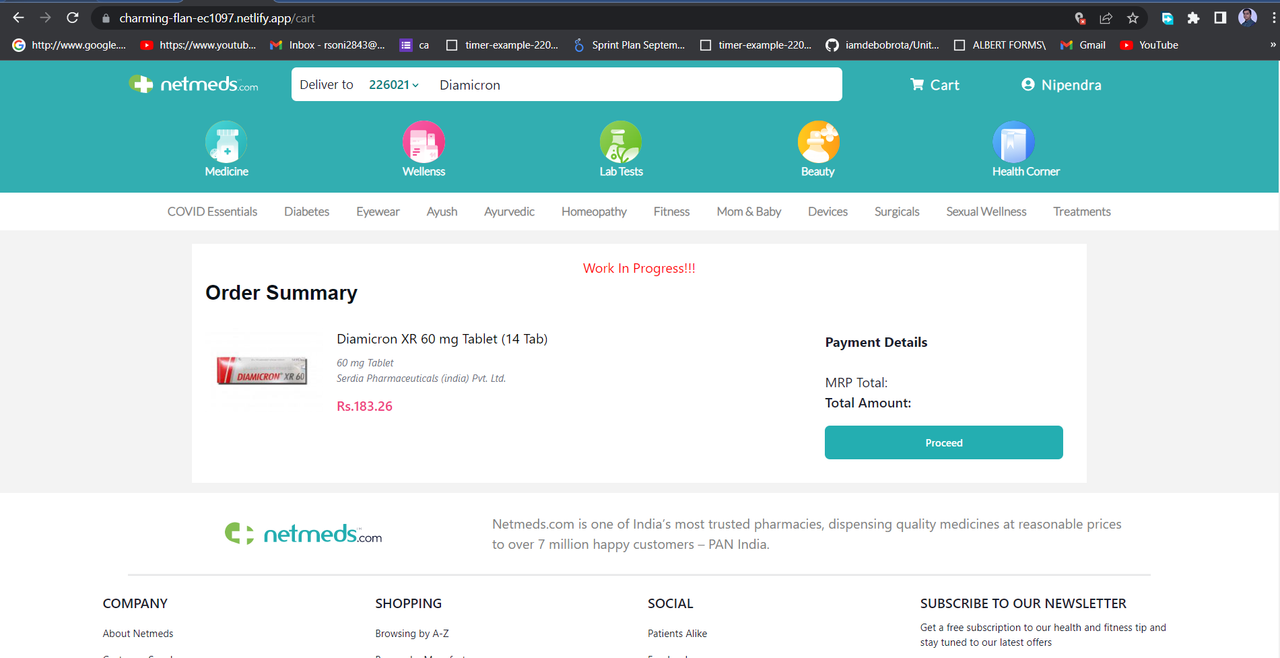Click the Total Amount label

point(868,403)
